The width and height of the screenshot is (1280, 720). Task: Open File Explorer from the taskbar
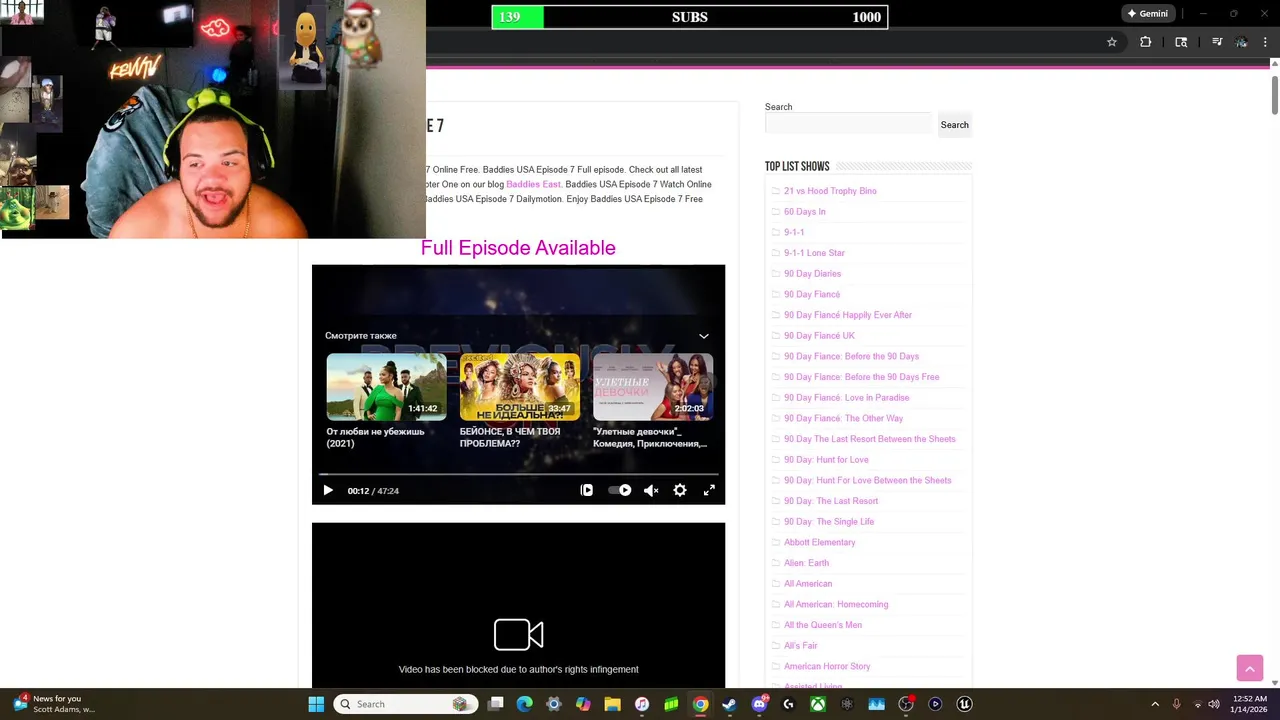click(612, 704)
